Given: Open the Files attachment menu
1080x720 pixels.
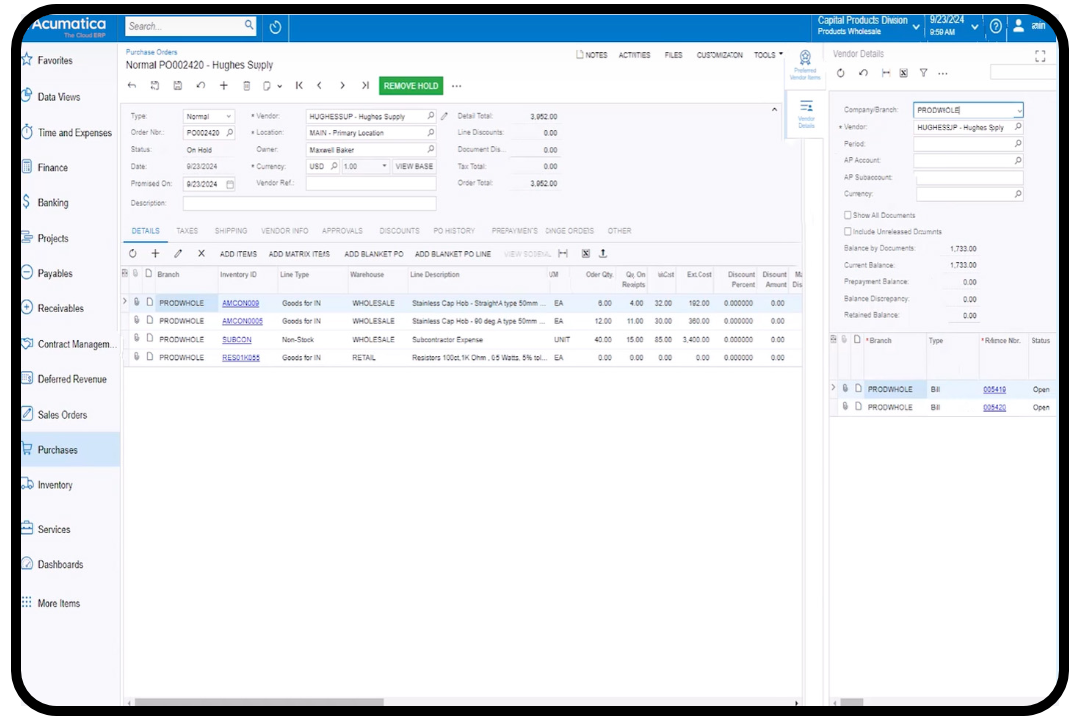Looking at the screenshot, I should 673,54.
